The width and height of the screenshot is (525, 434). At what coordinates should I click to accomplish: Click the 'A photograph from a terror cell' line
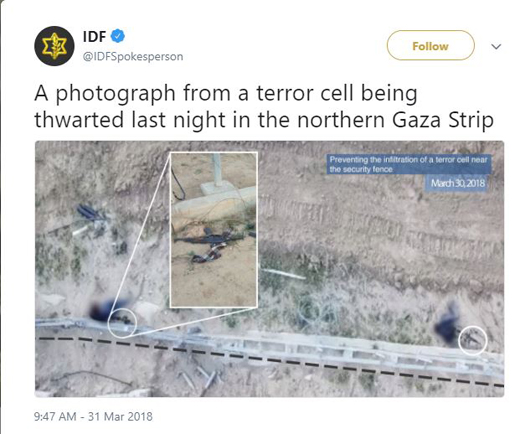226,93
